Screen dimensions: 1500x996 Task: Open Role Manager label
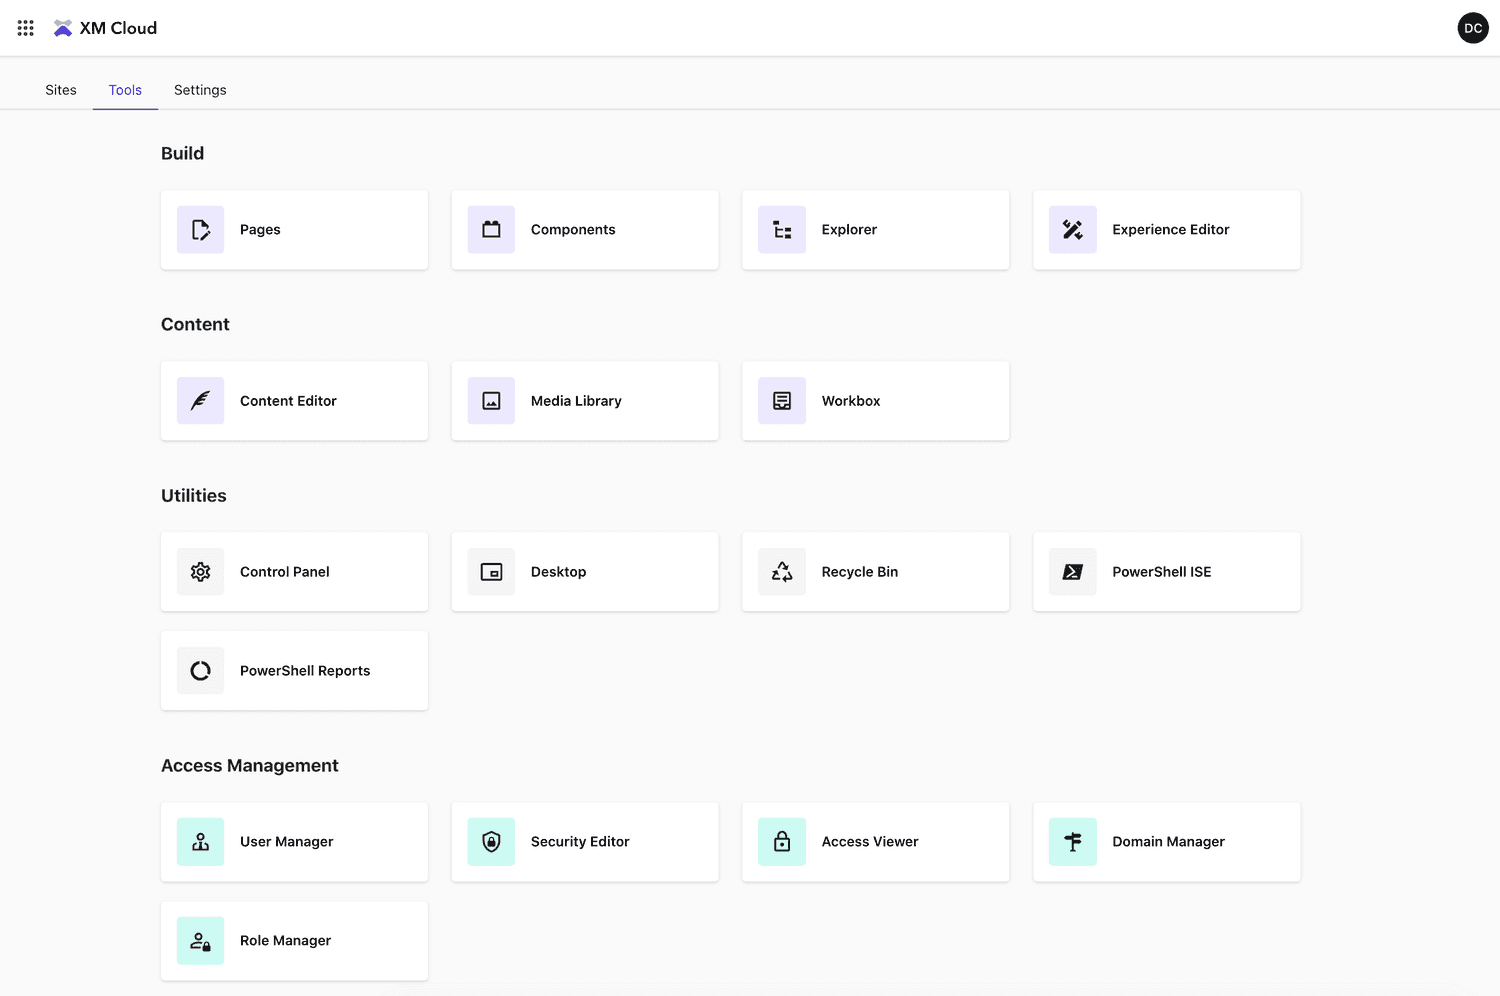coord(285,941)
